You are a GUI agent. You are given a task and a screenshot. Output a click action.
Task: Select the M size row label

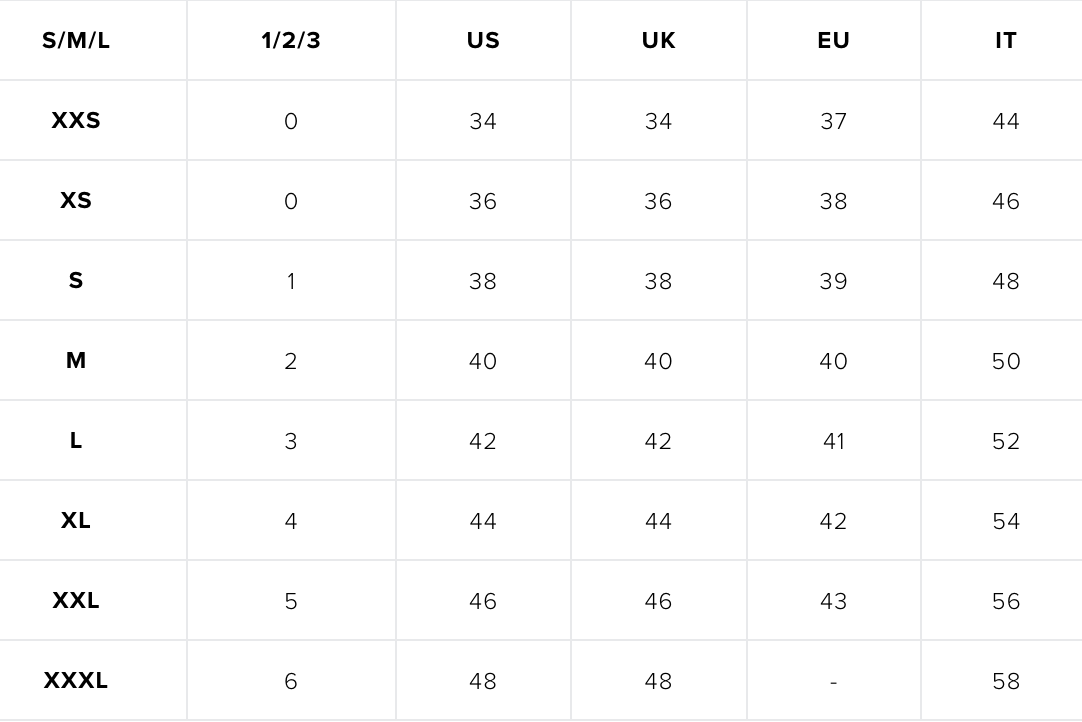[76, 360]
